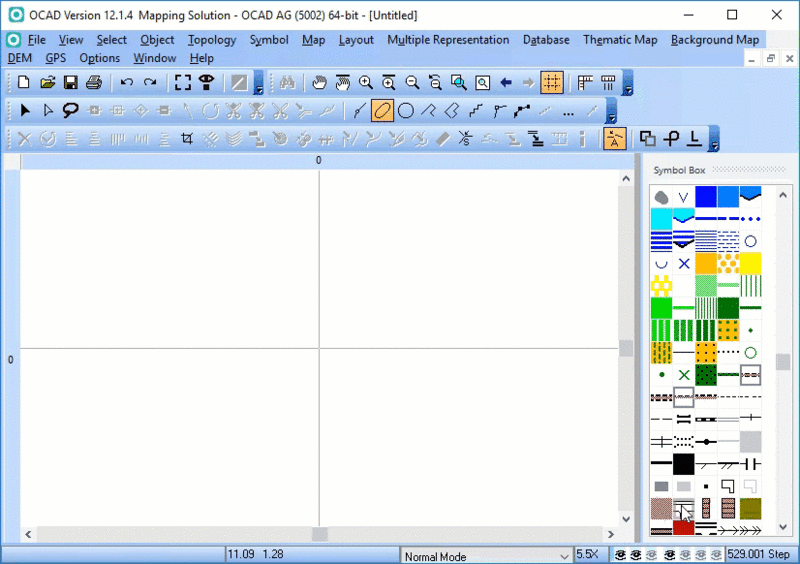Image resolution: width=800 pixels, height=564 pixels.
Task: Click the ruler guides icon
Action: coord(585,82)
